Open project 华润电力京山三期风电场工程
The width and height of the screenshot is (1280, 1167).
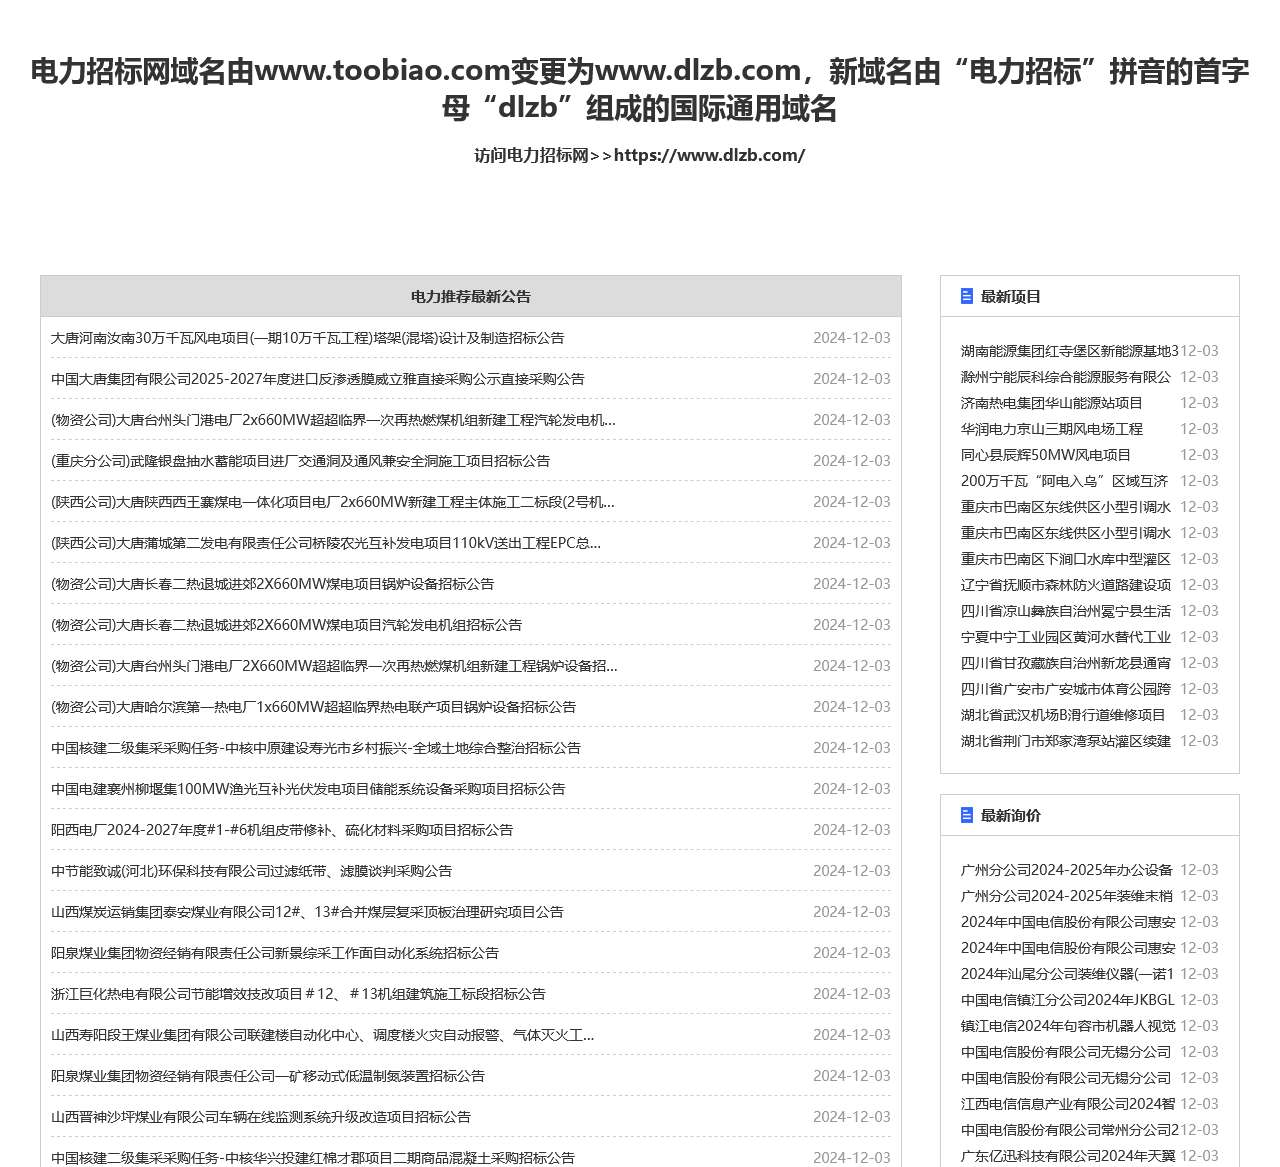coord(1052,429)
